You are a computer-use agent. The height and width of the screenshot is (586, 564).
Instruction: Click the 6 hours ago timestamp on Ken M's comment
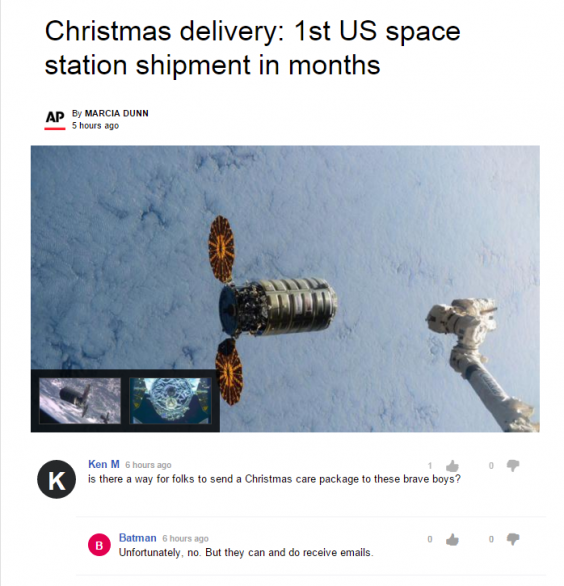click(x=148, y=465)
